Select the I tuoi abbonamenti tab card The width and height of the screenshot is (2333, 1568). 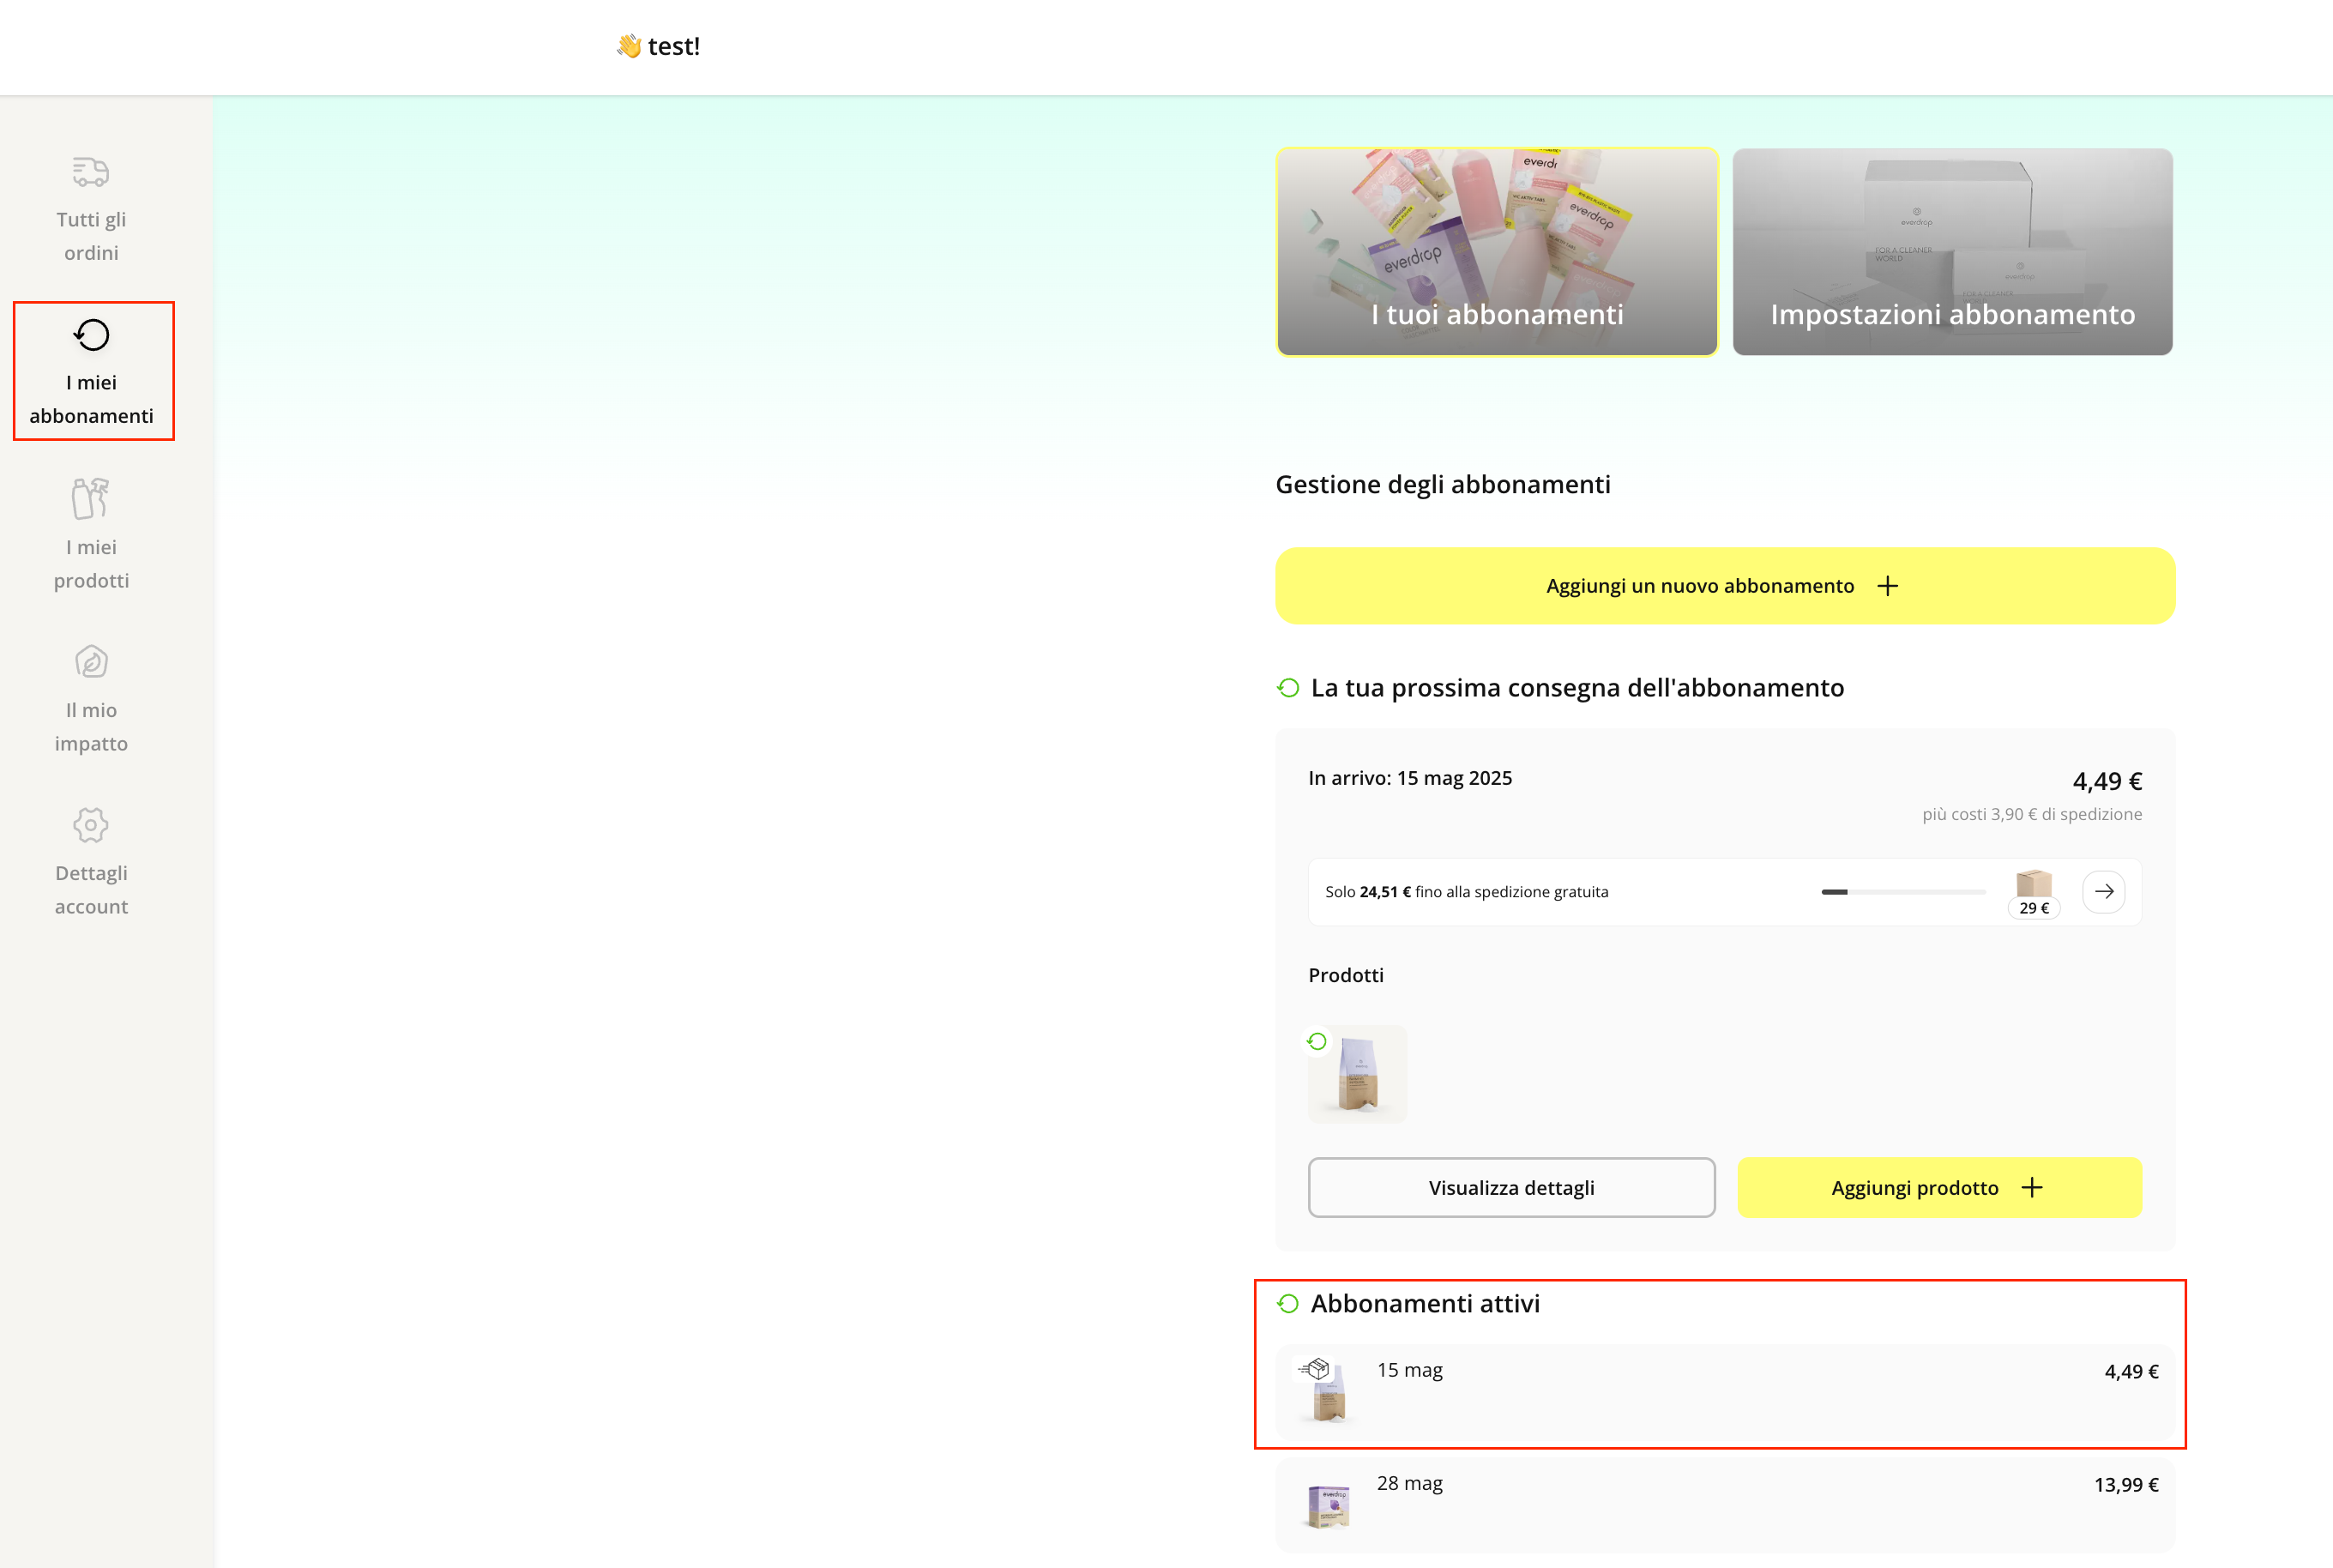point(1496,252)
